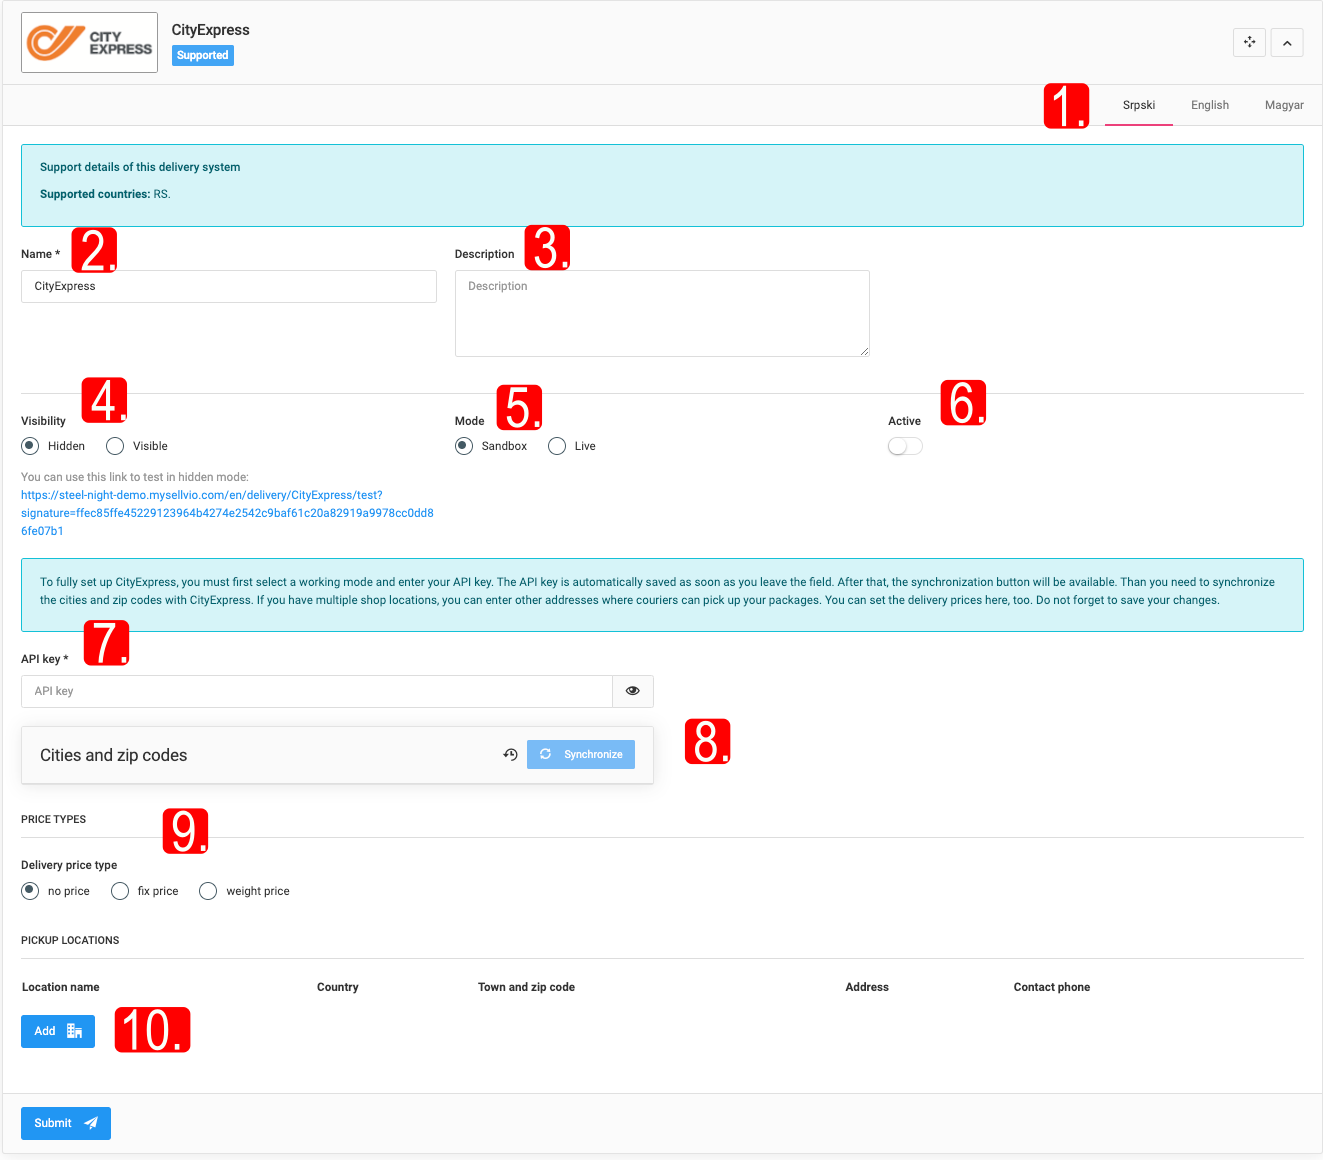Select the Visible visibility option
The image size is (1323, 1160).
[x=116, y=446]
